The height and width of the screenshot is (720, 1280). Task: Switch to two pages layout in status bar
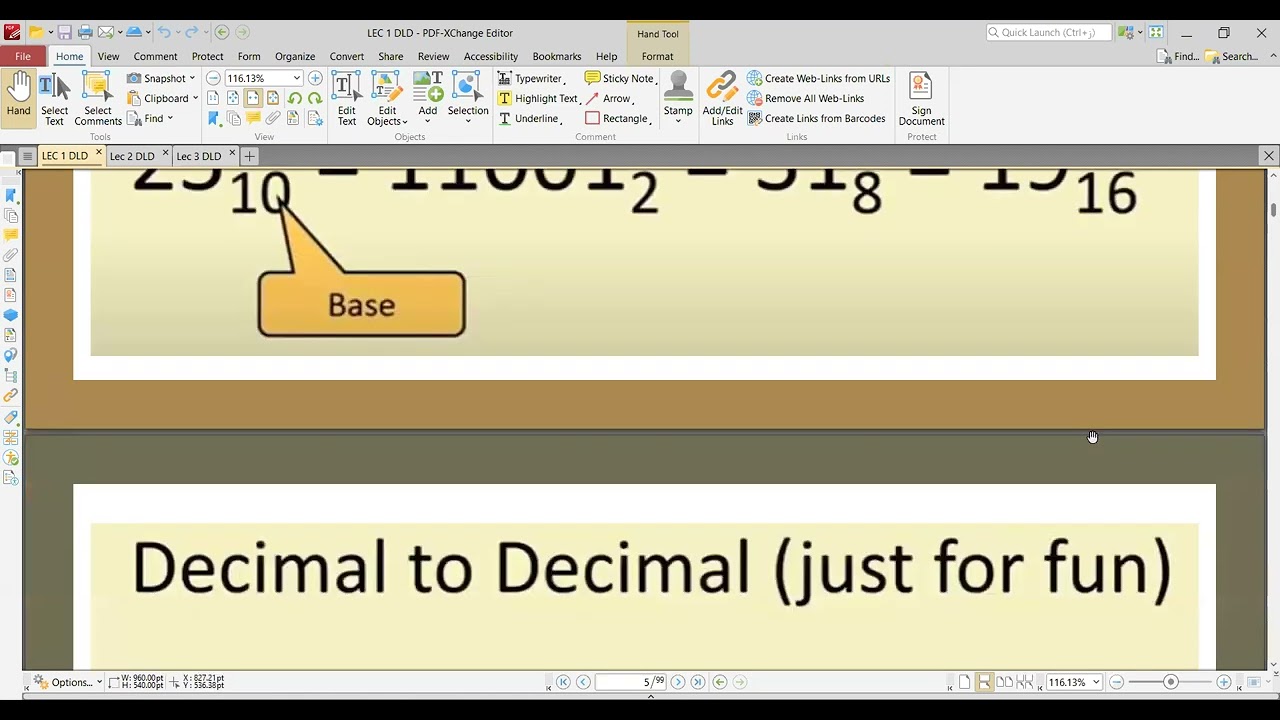1004,682
